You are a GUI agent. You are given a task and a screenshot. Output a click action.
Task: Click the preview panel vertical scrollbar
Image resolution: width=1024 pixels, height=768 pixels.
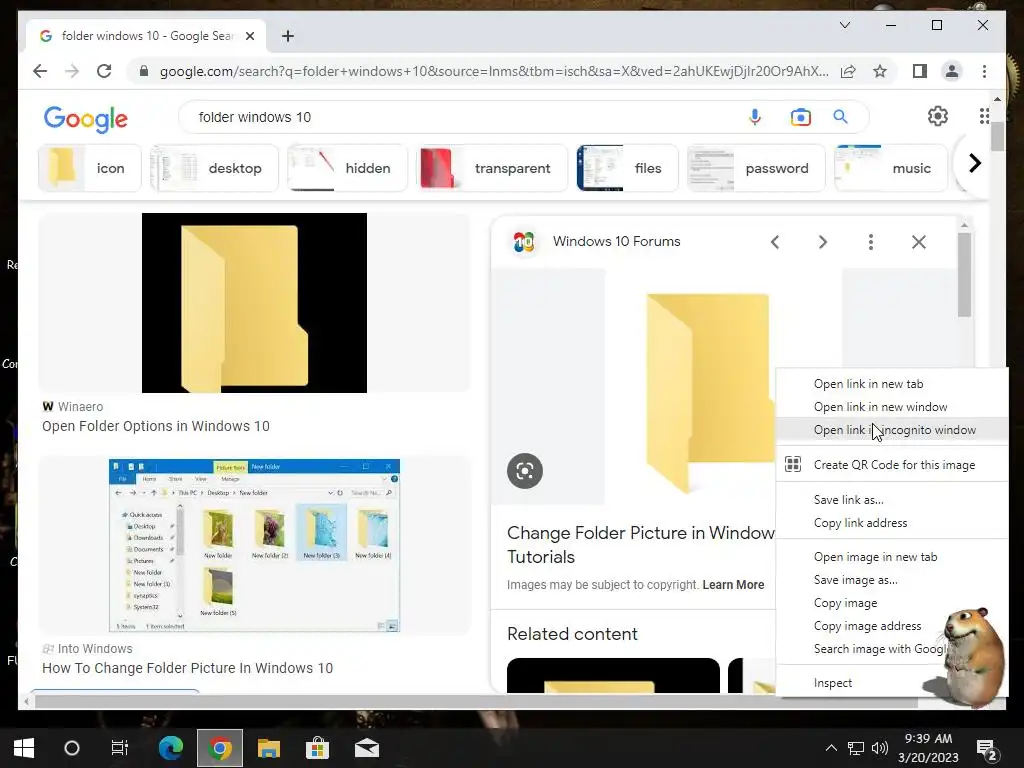click(x=965, y=274)
